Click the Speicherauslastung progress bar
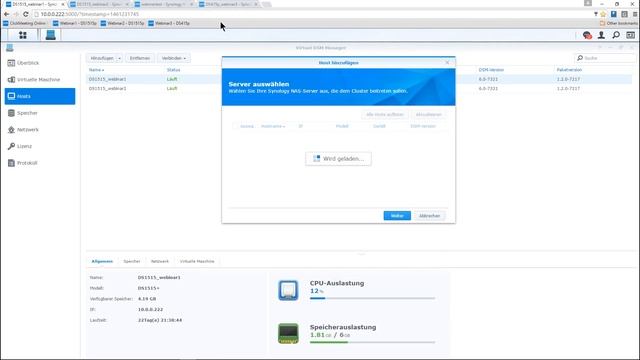Image resolution: width=640 pixels, height=360 pixels. 372,342
